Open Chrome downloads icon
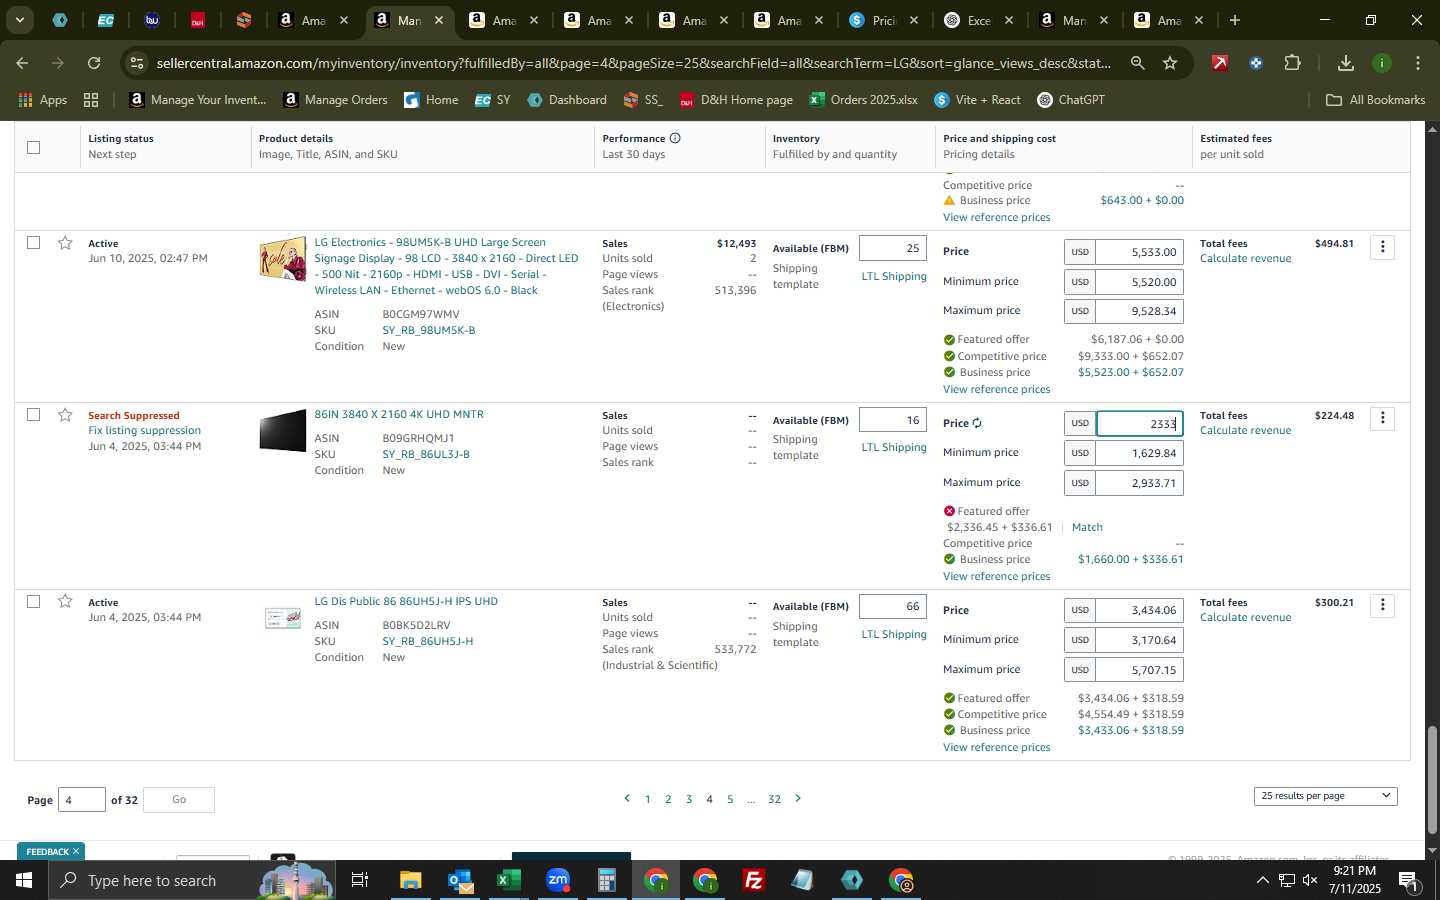This screenshot has height=900, width=1440. [x=1346, y=63]
